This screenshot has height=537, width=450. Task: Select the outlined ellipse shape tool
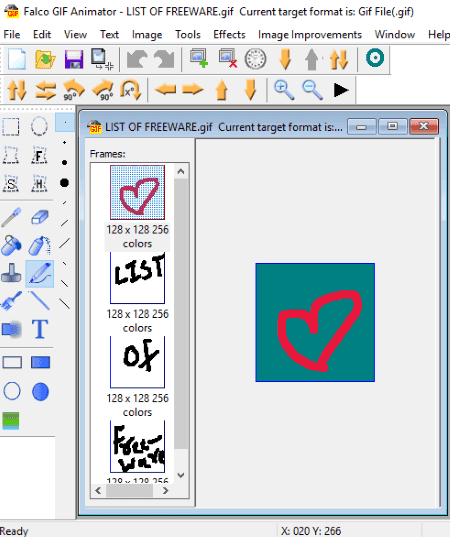tap(12, 391)
